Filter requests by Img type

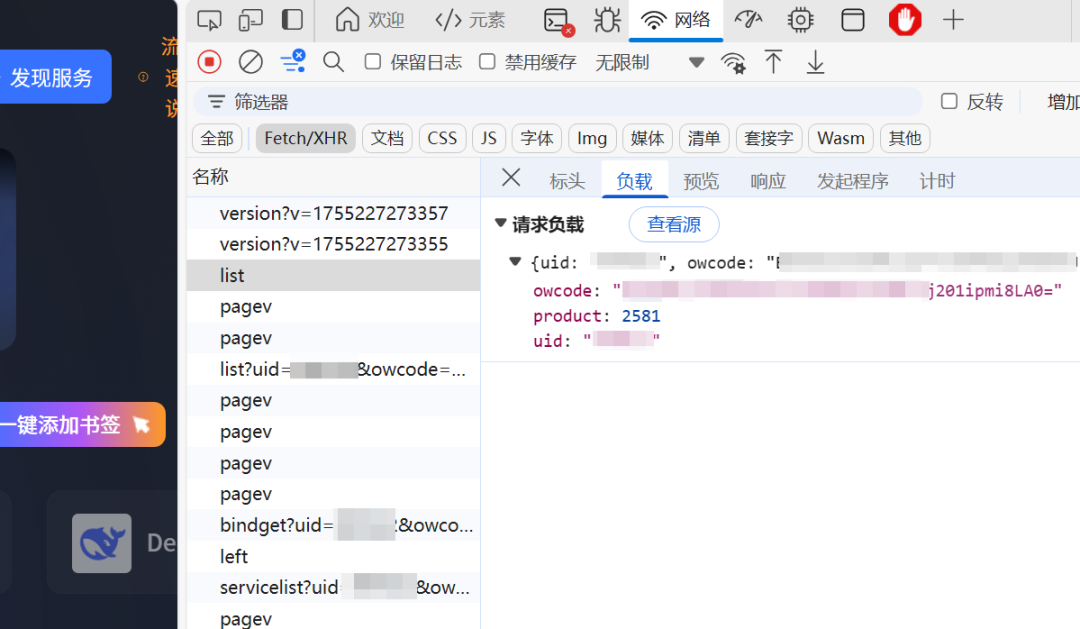[592, 138]
